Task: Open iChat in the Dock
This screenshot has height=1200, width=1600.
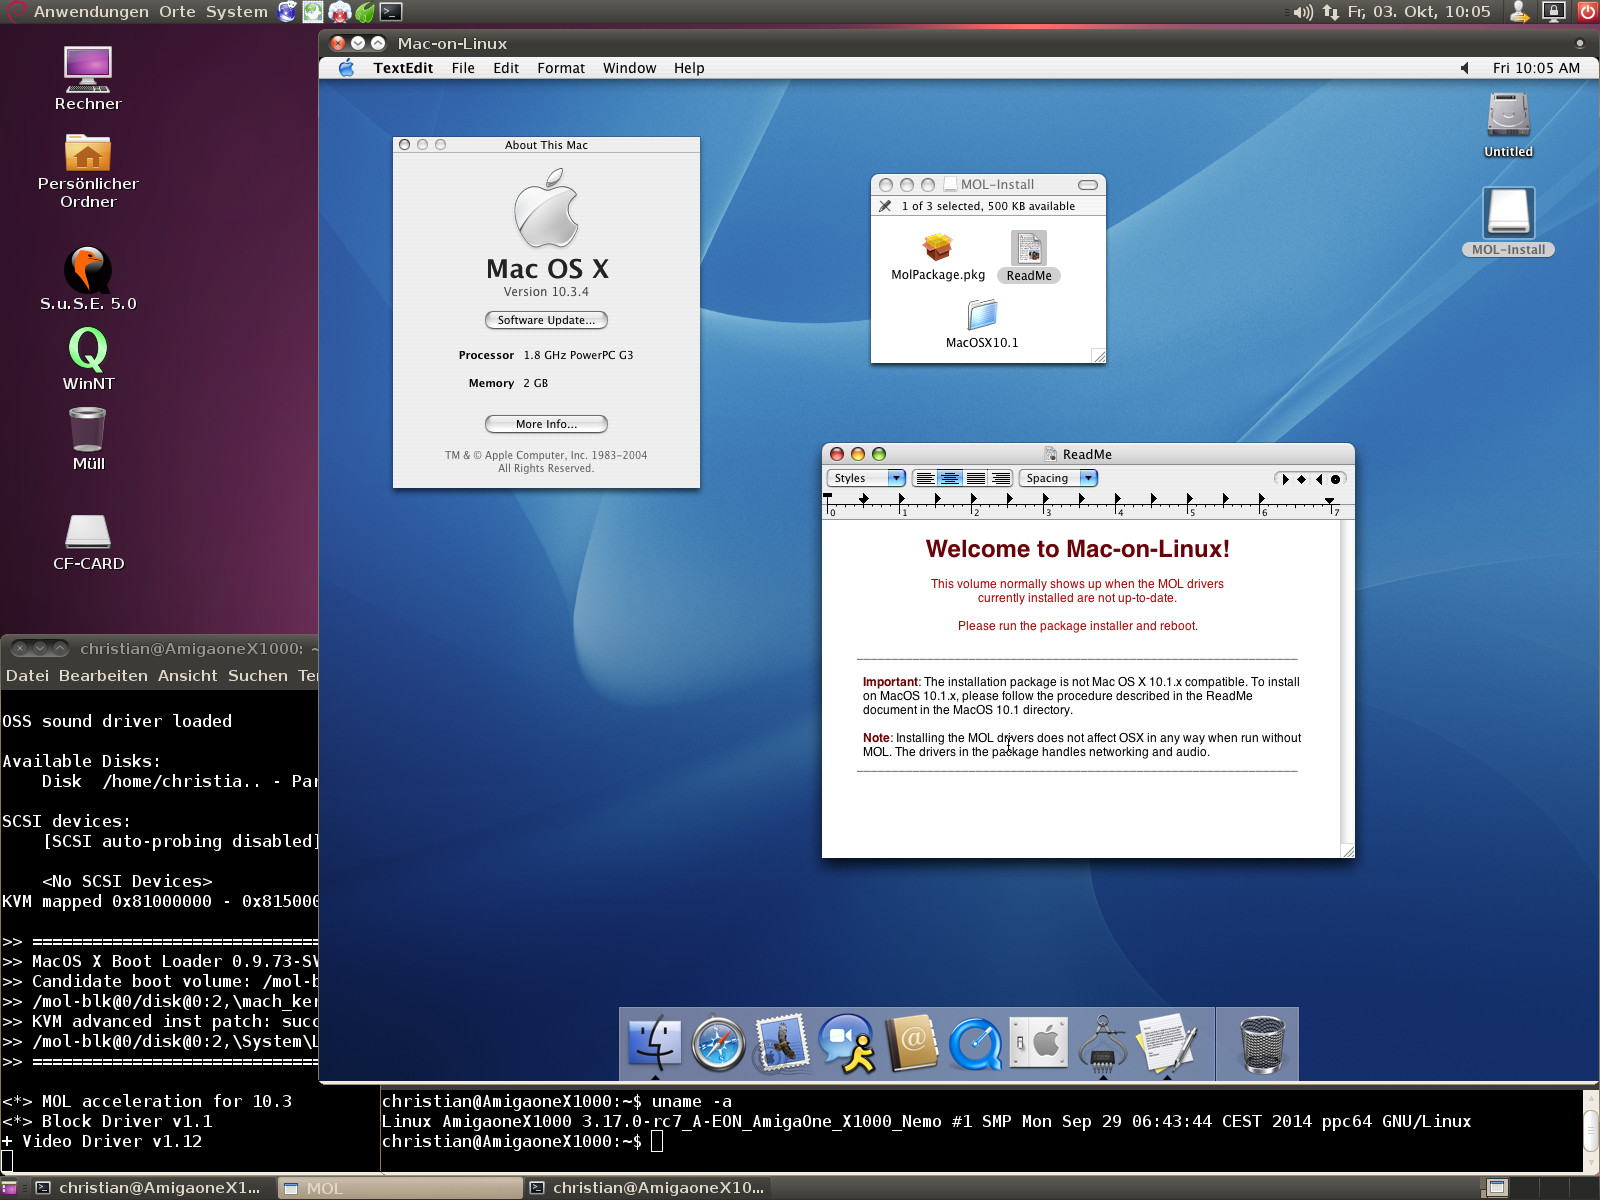Action: click(846, 1044)
